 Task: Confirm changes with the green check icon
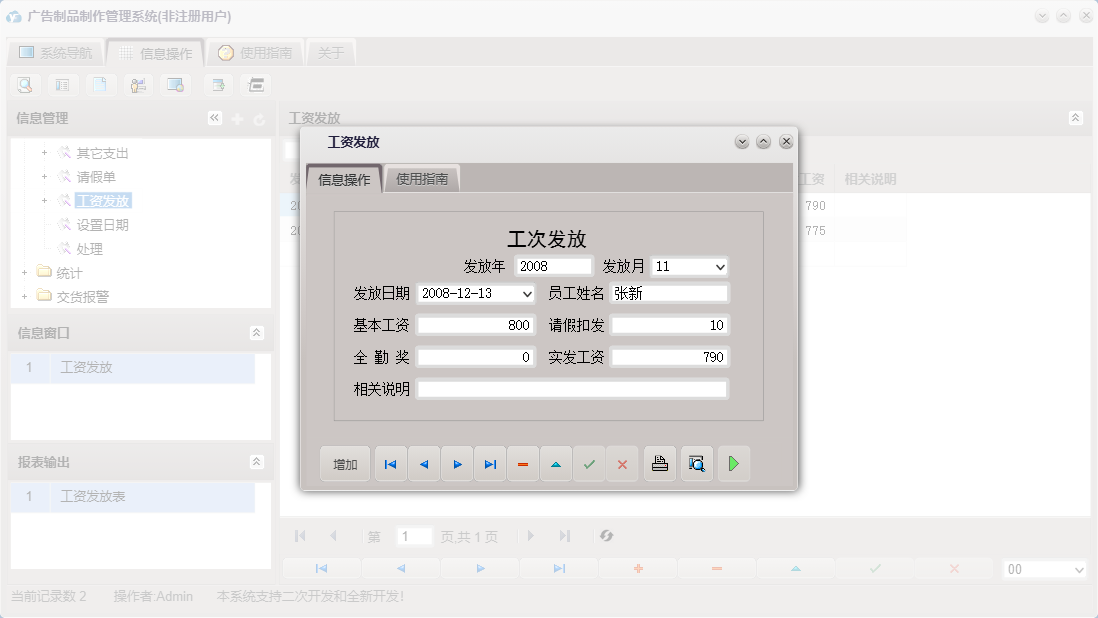[x=589, y=463]
